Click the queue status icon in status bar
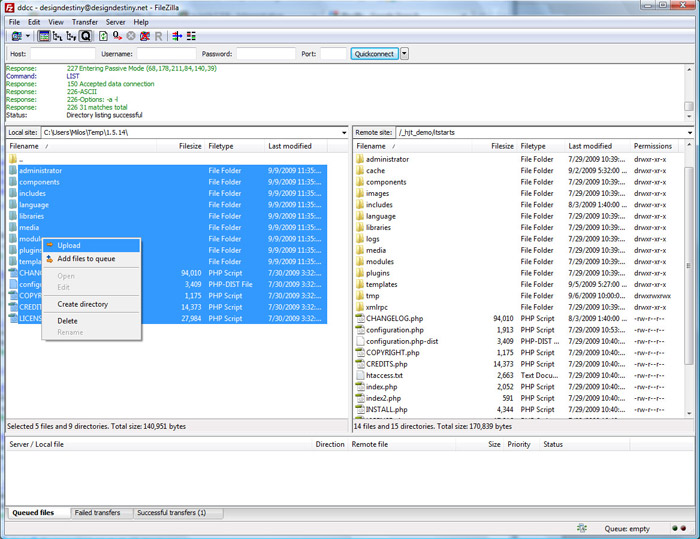 coord(581,528)
